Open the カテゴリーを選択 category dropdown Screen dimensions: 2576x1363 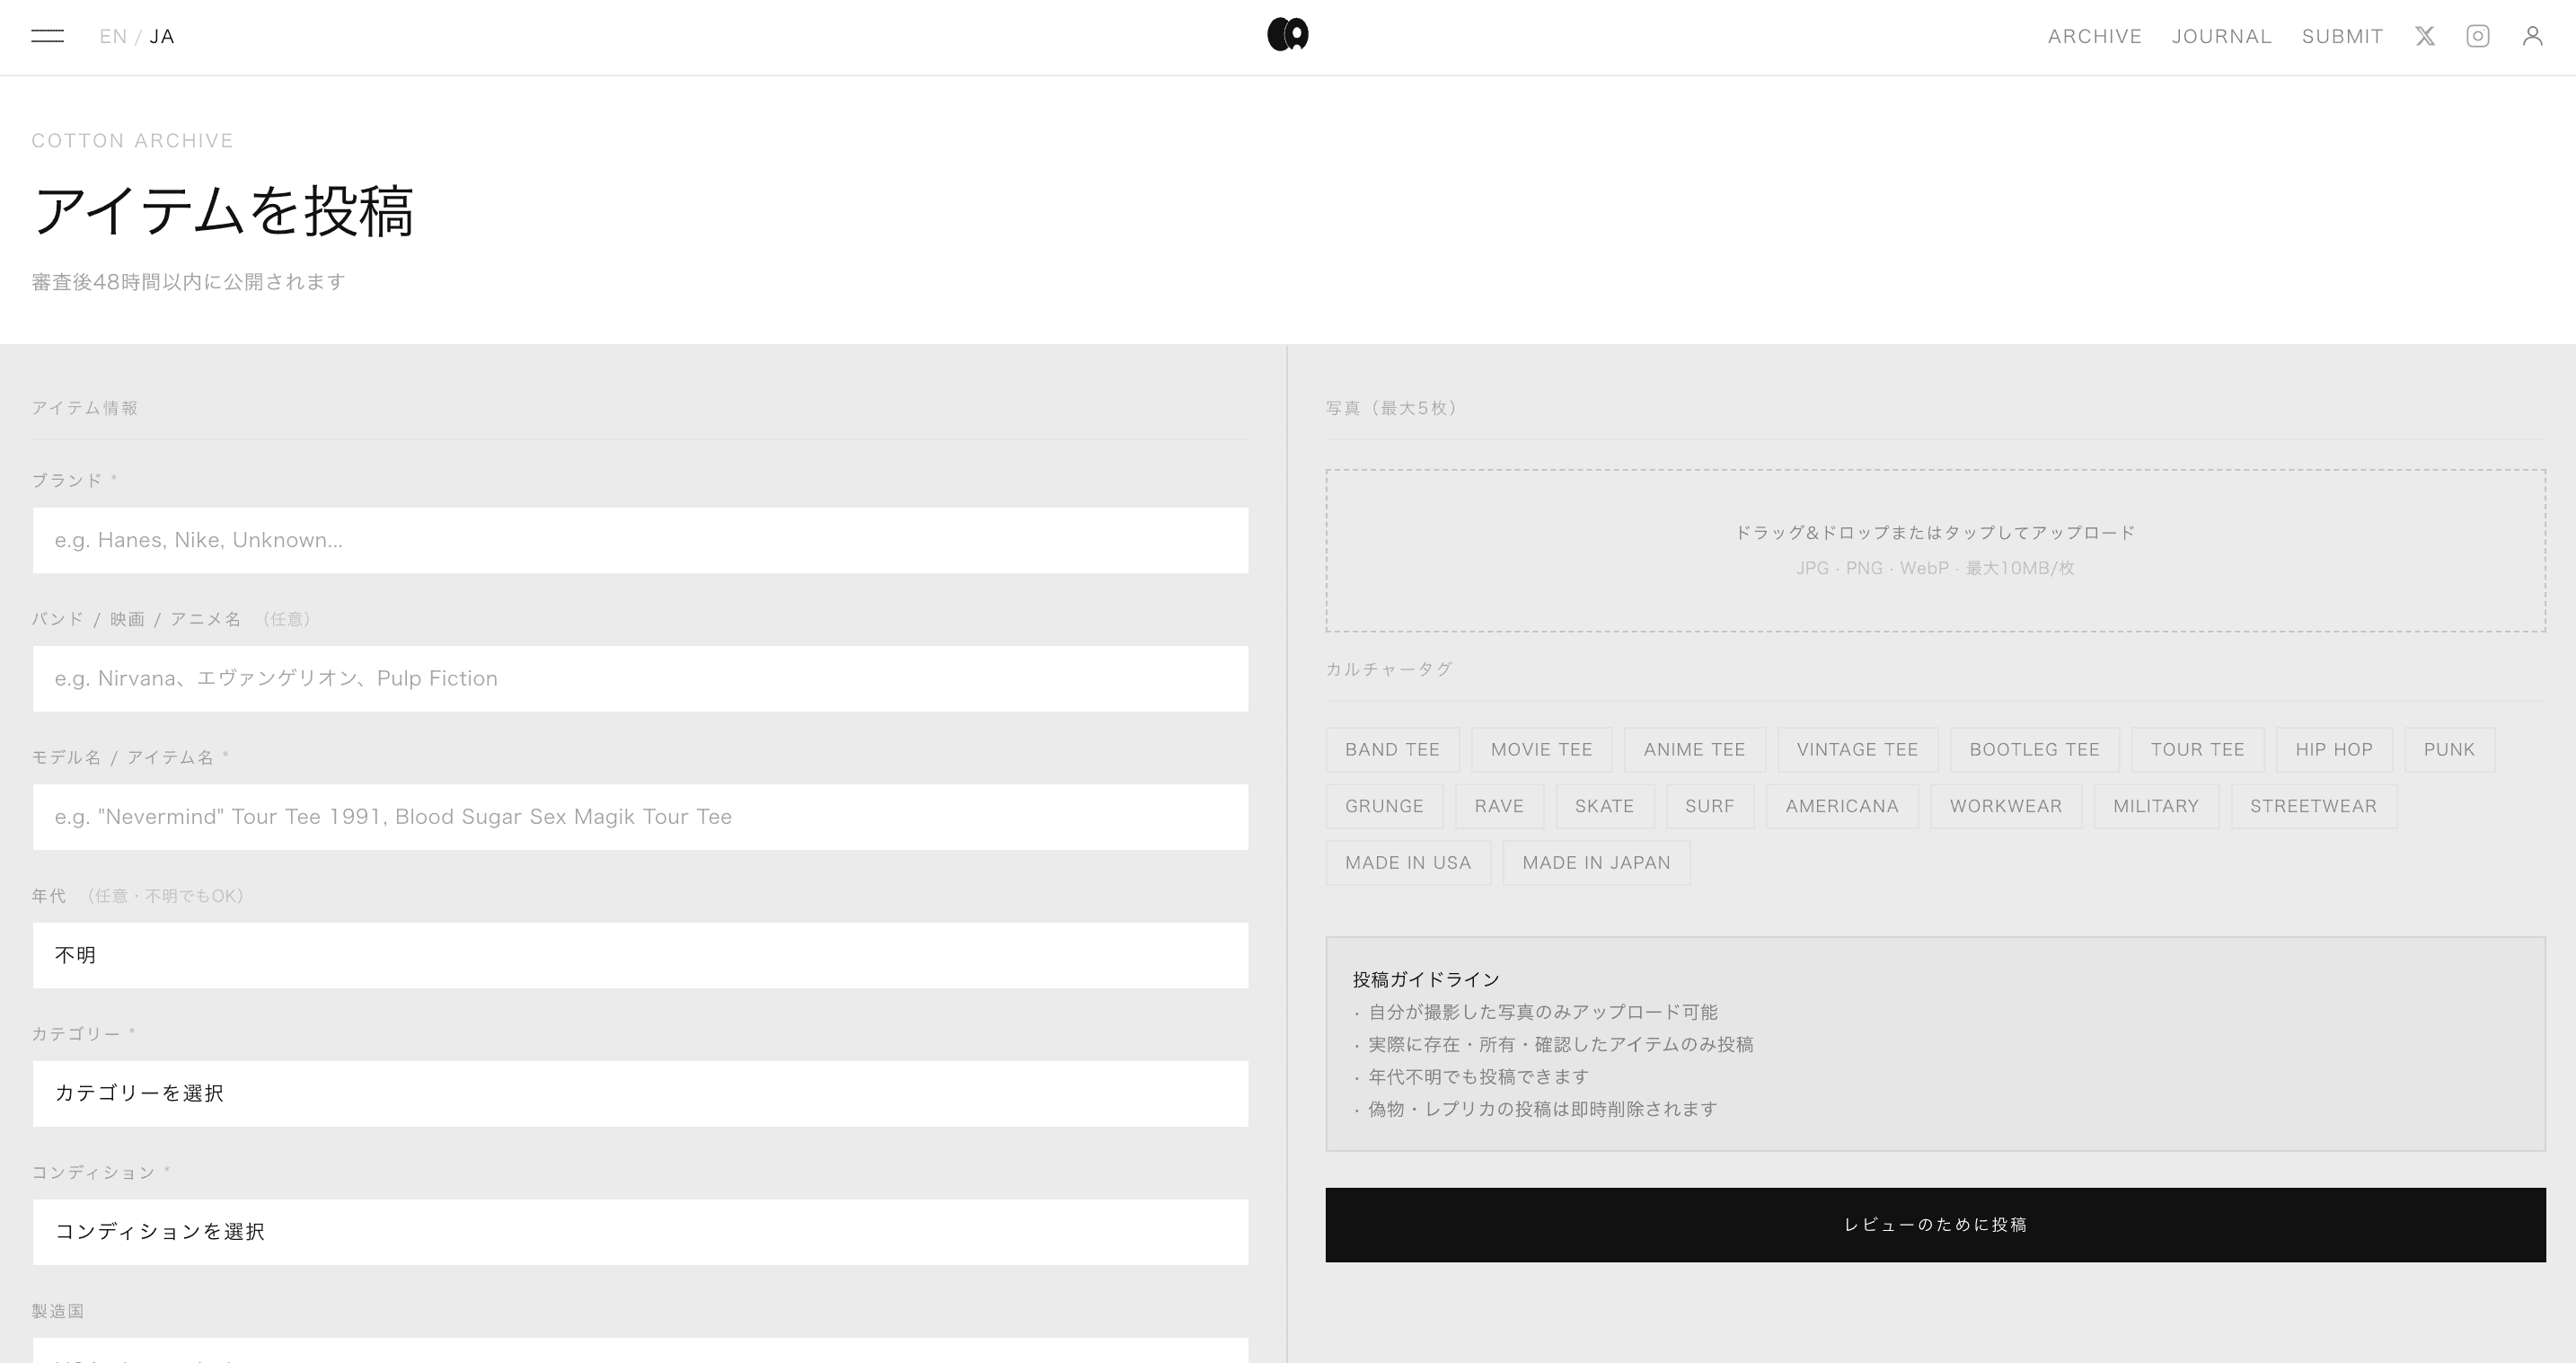tap(640, 1093)
